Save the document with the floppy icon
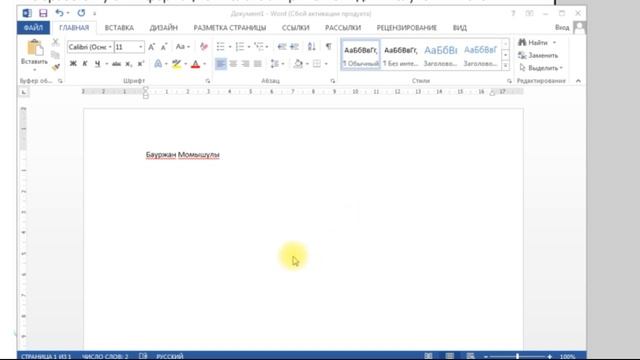Screen dimensions: 640x360 click(43, 13)
